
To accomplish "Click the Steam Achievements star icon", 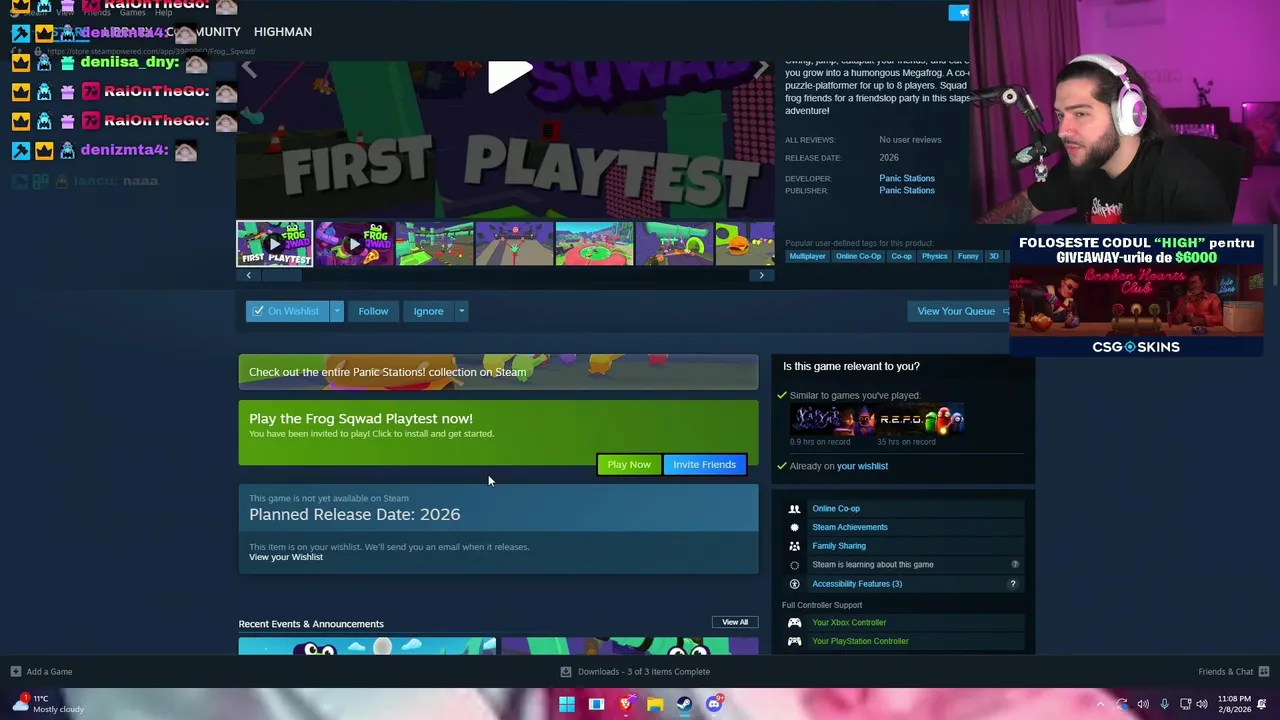I will point(794,527).
